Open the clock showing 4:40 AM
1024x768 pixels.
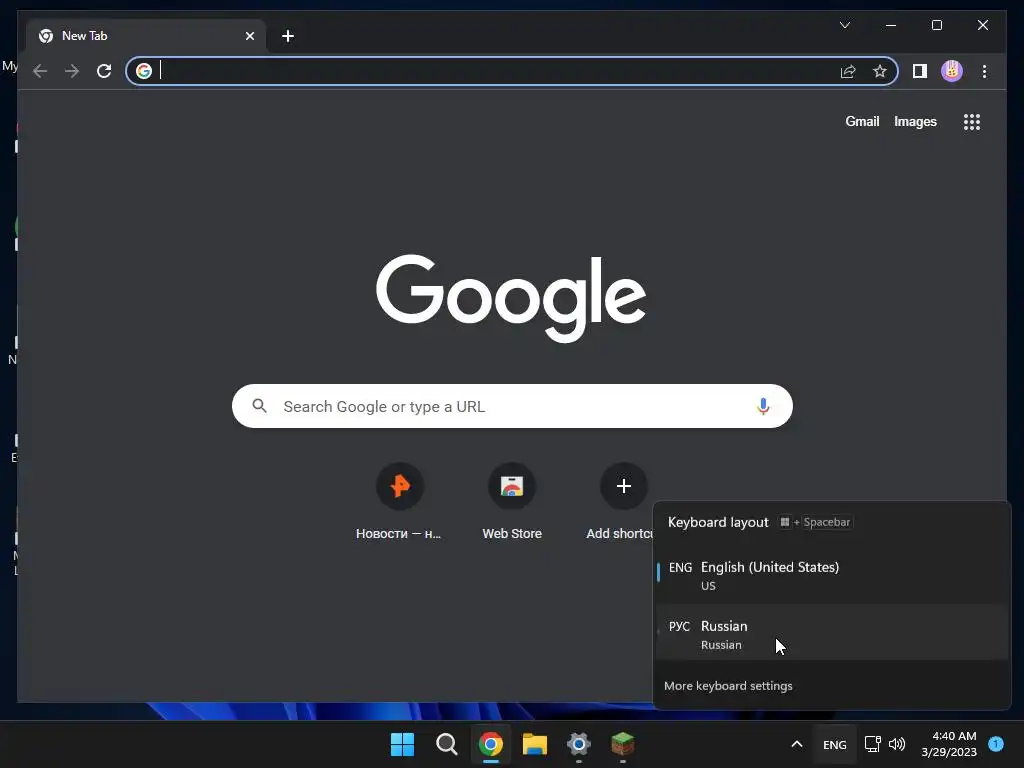point(949,744)
